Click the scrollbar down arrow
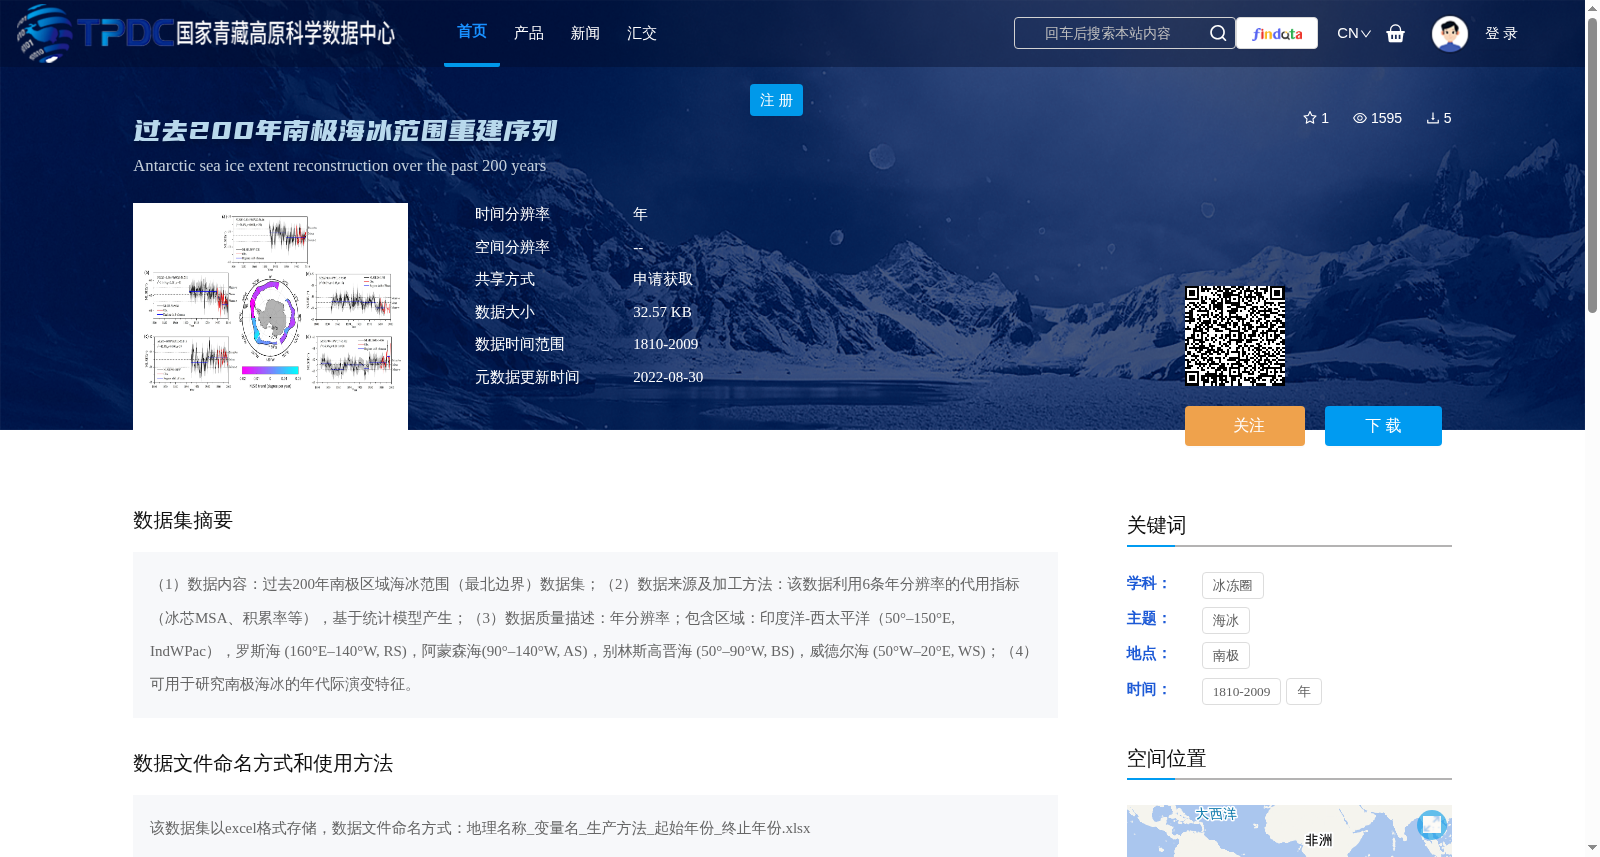This screenshot has height=857, width=1600. click(1592, 848)
